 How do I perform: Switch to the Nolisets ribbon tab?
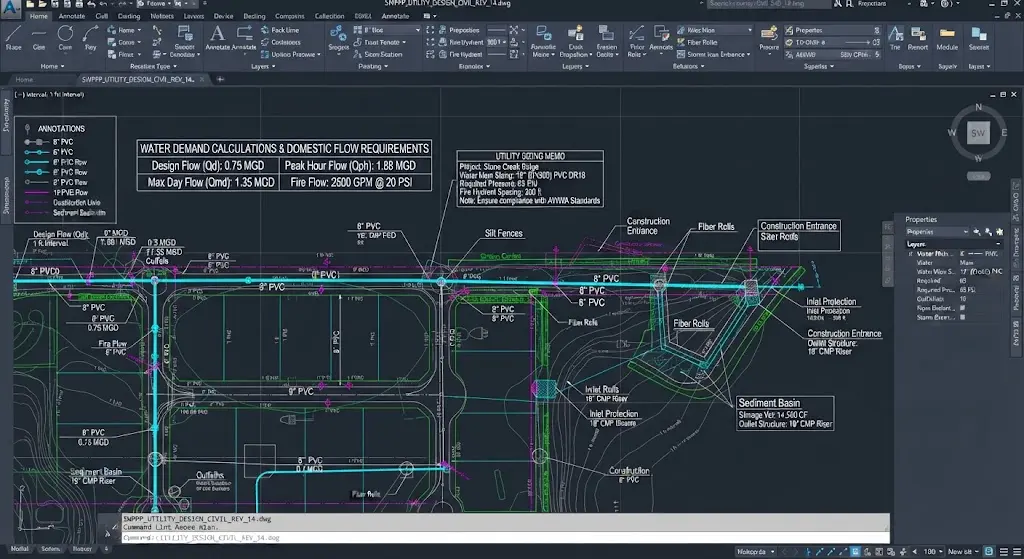[162, 16]
